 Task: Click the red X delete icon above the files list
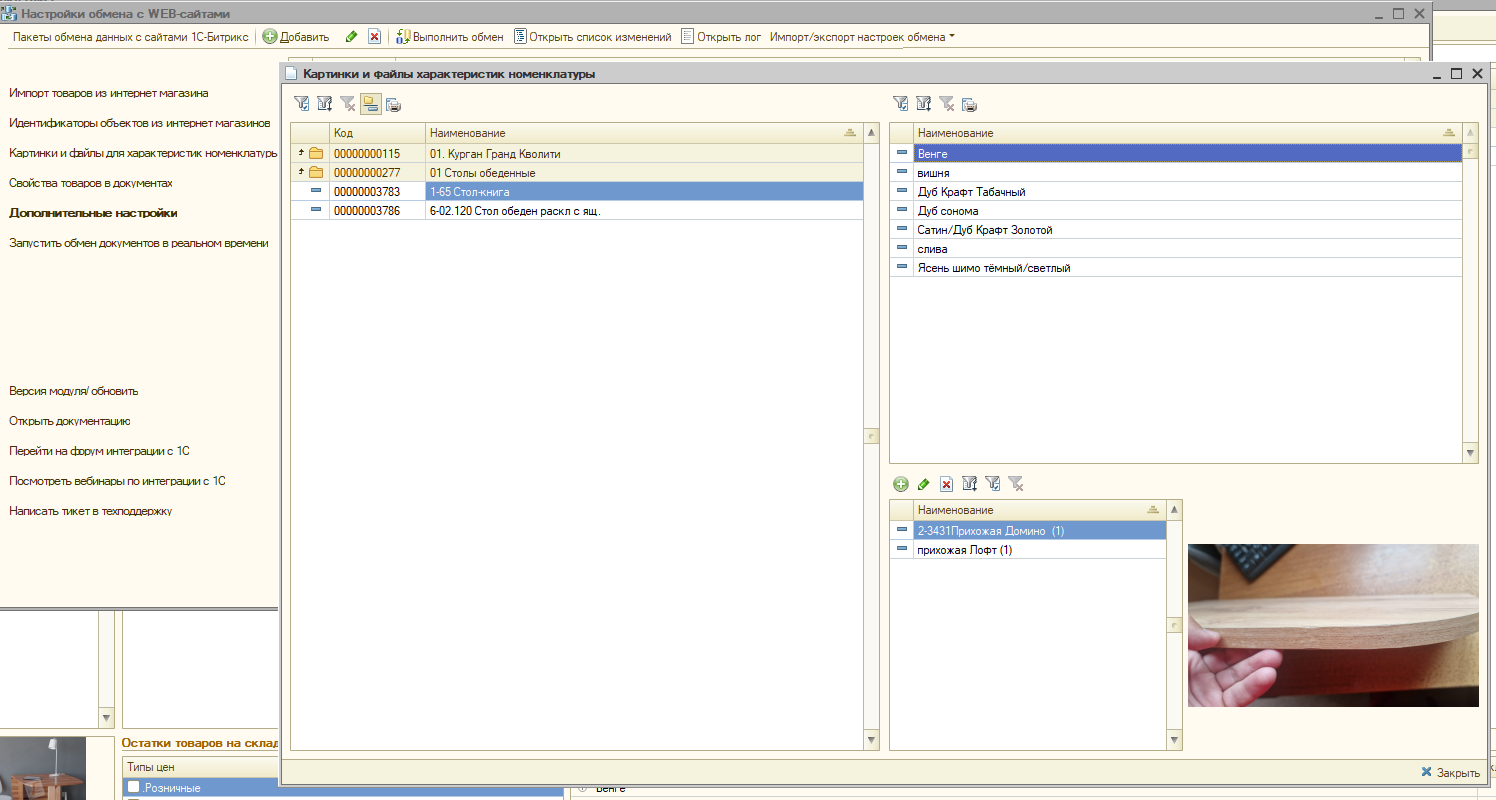[946, 484]
